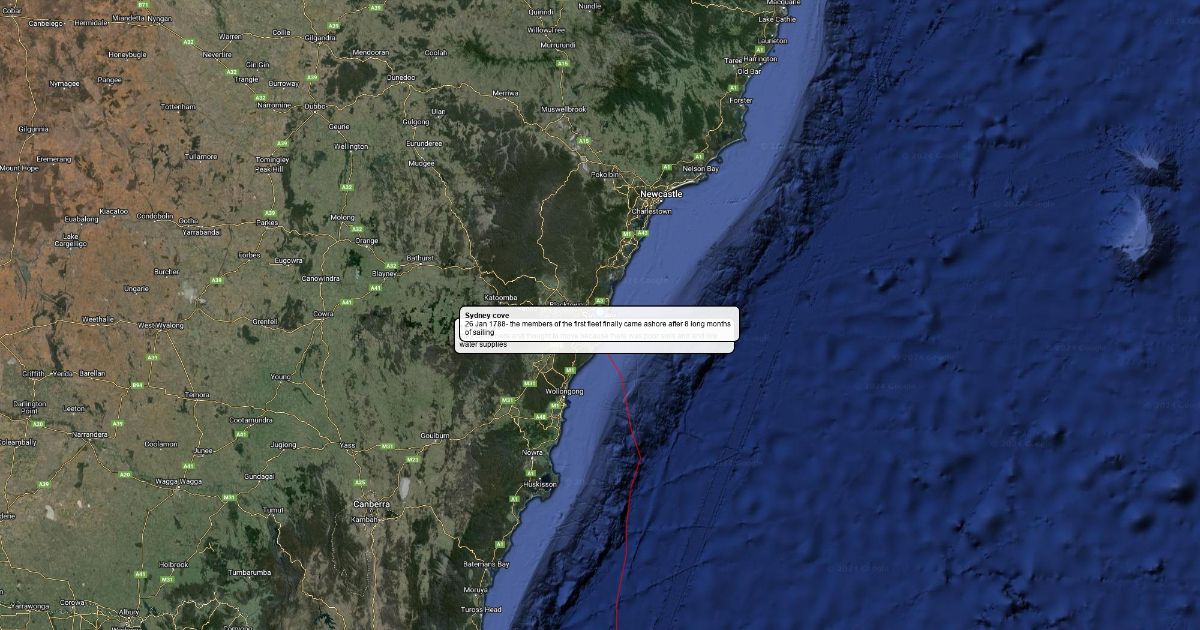The height and width of the screenshot is (630, 1200).
Task: Click the Nowra town label
Action: (x=532, y=452)
